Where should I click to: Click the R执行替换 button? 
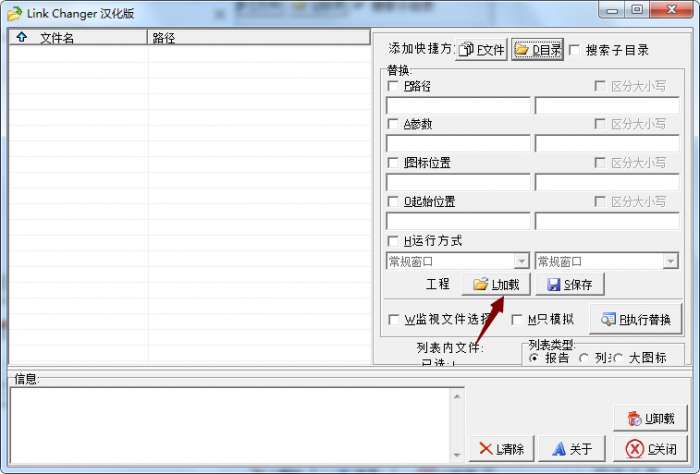coord(636,320)
